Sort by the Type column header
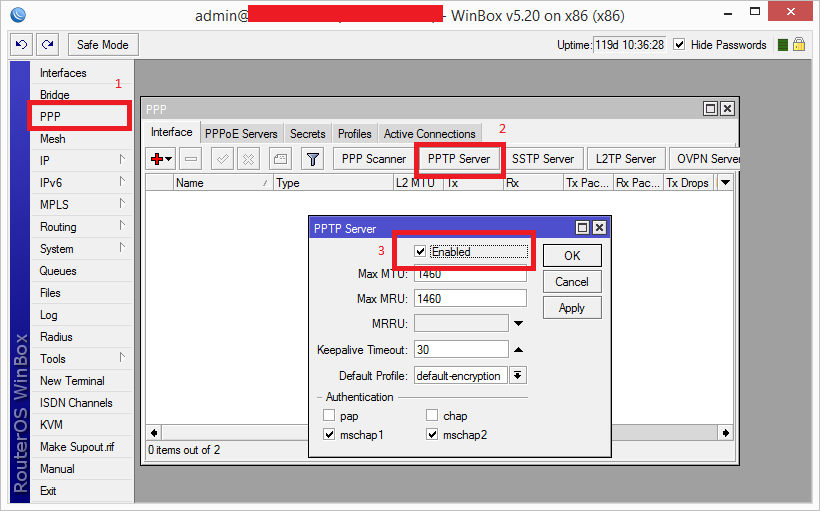Screen dimensions: 820x511 (x=333, y=183)
